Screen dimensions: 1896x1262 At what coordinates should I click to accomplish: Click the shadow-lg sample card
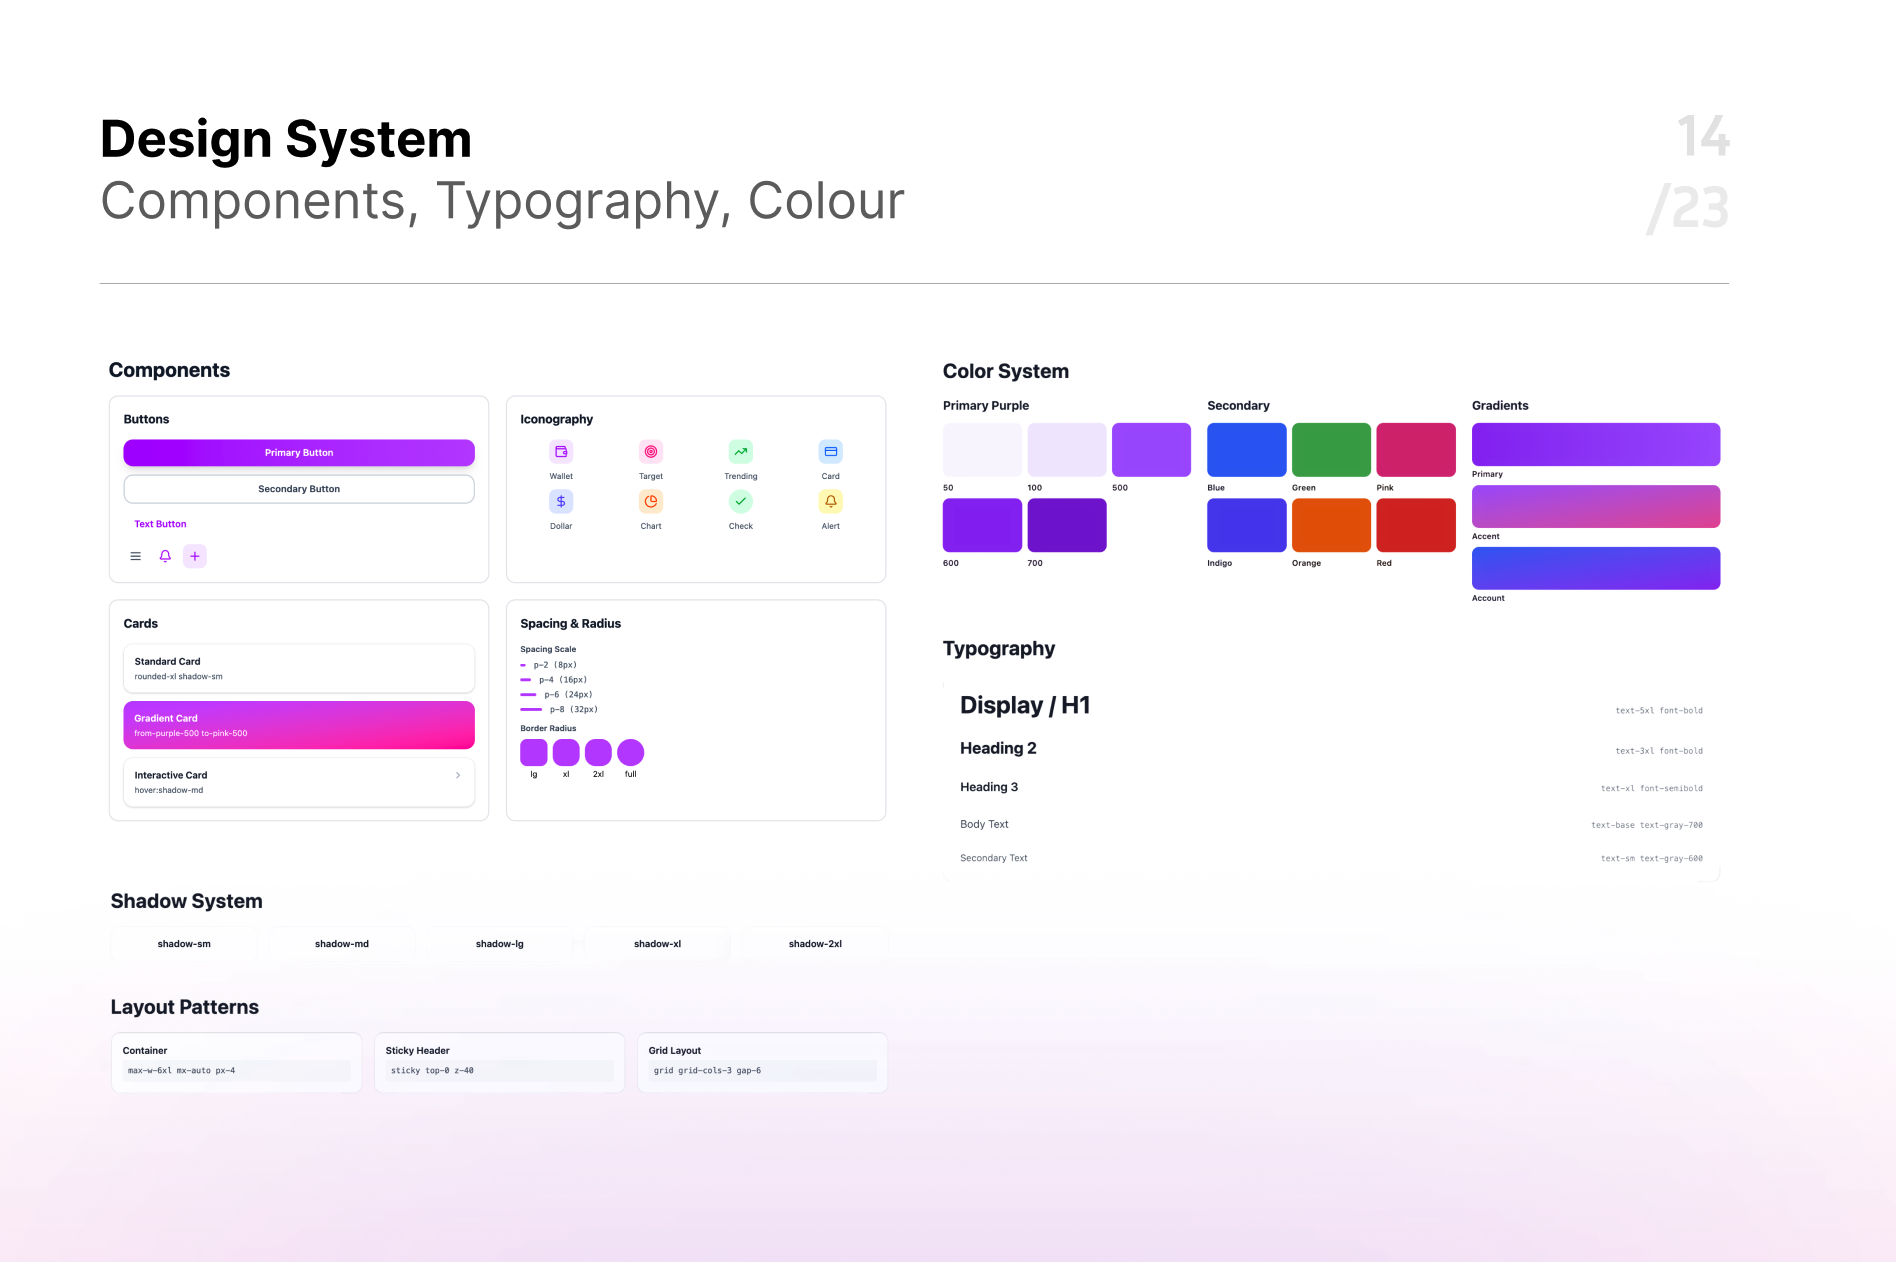500,944
